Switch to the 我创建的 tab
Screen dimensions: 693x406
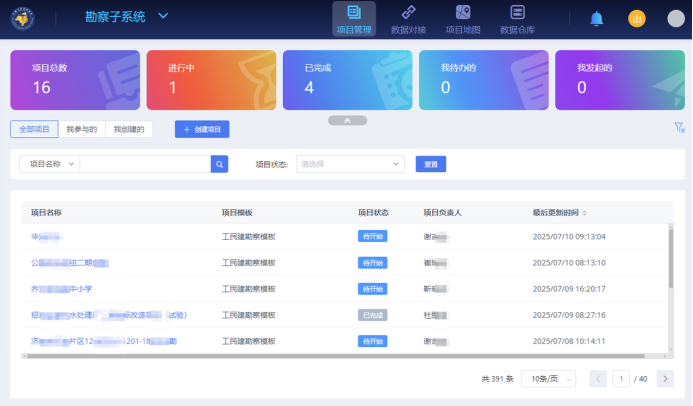(x=129, y=129)
